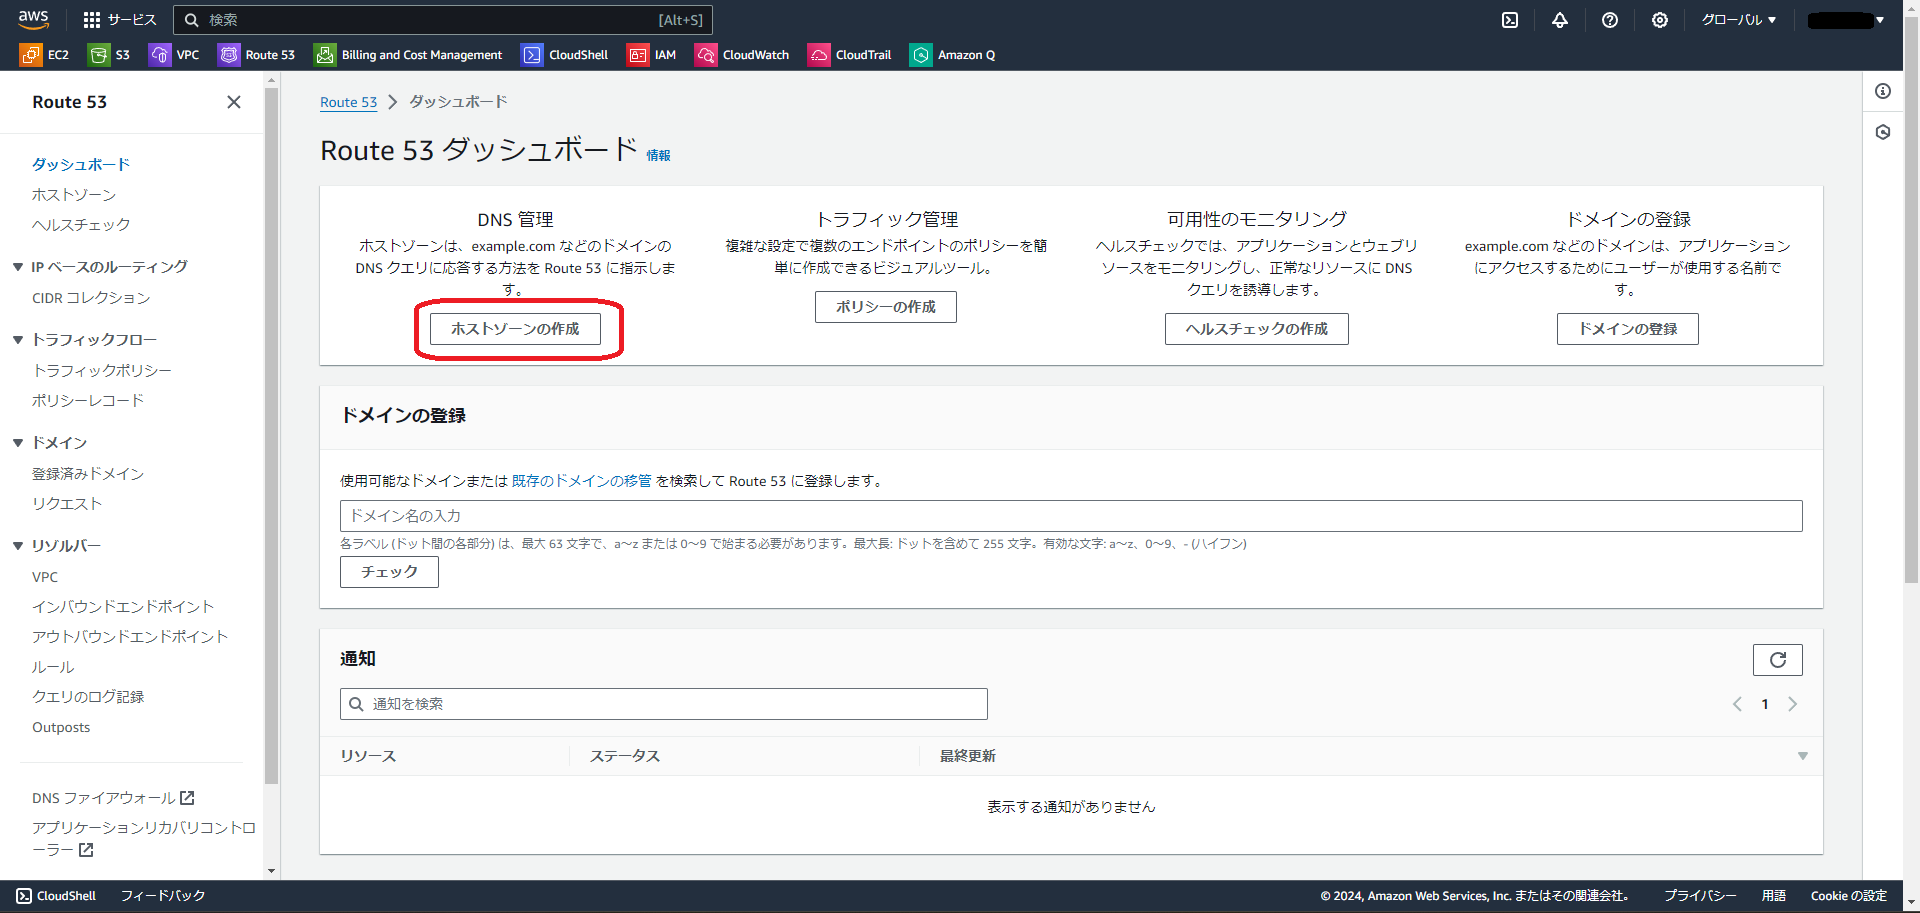Collapse the ドメイン section
Viewport: 1920px width, 913px height.
(x=18, y=443)
